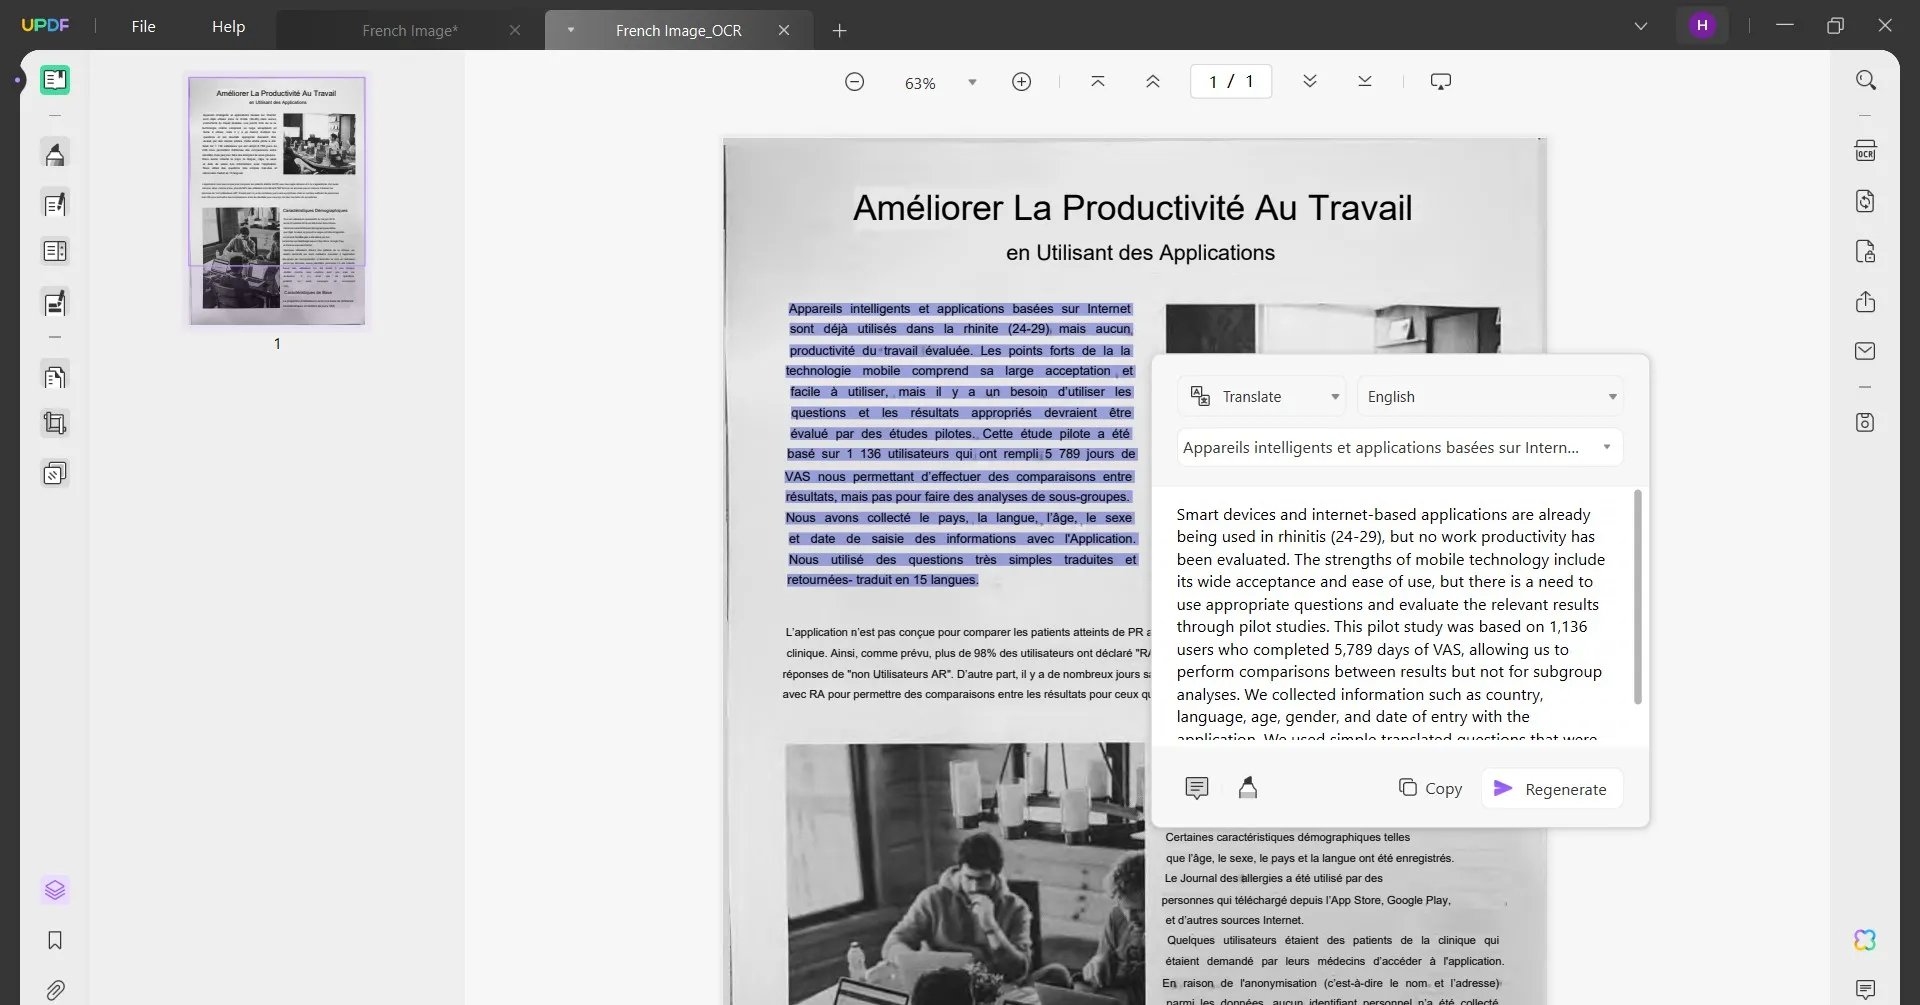
Task: Open the File menu
Action: (x=143, y=27)
